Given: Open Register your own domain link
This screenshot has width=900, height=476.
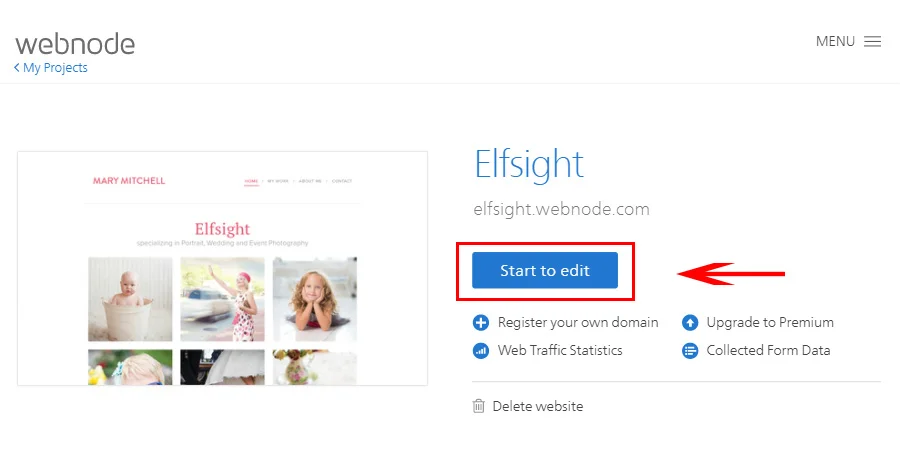Looking at the screenshot, I should coord(578,323).
